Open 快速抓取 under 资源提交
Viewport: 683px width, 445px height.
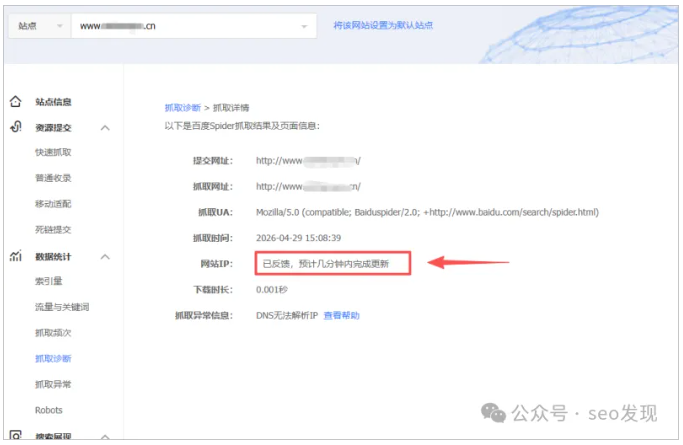53,152
